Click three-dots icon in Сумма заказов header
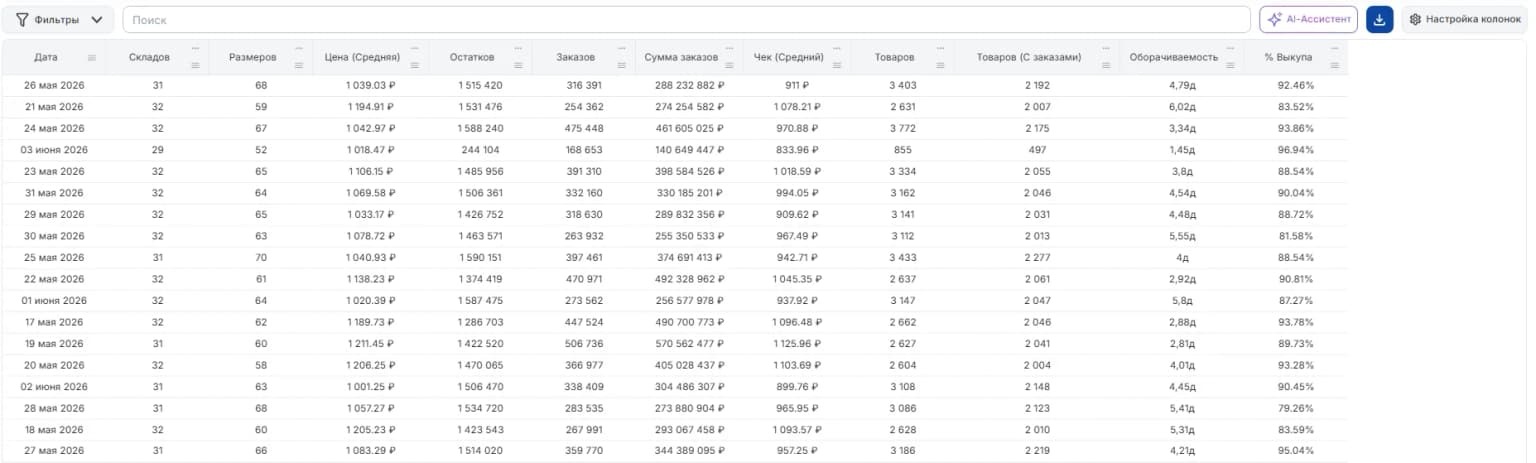This screenshot has width=1536, height=463. pyautogui.click(x=731, y=48)
